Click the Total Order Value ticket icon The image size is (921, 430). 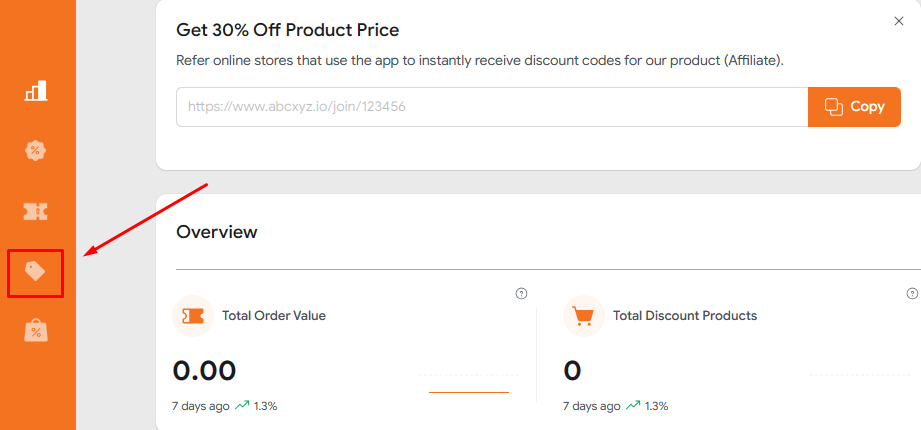click(193, 316)
